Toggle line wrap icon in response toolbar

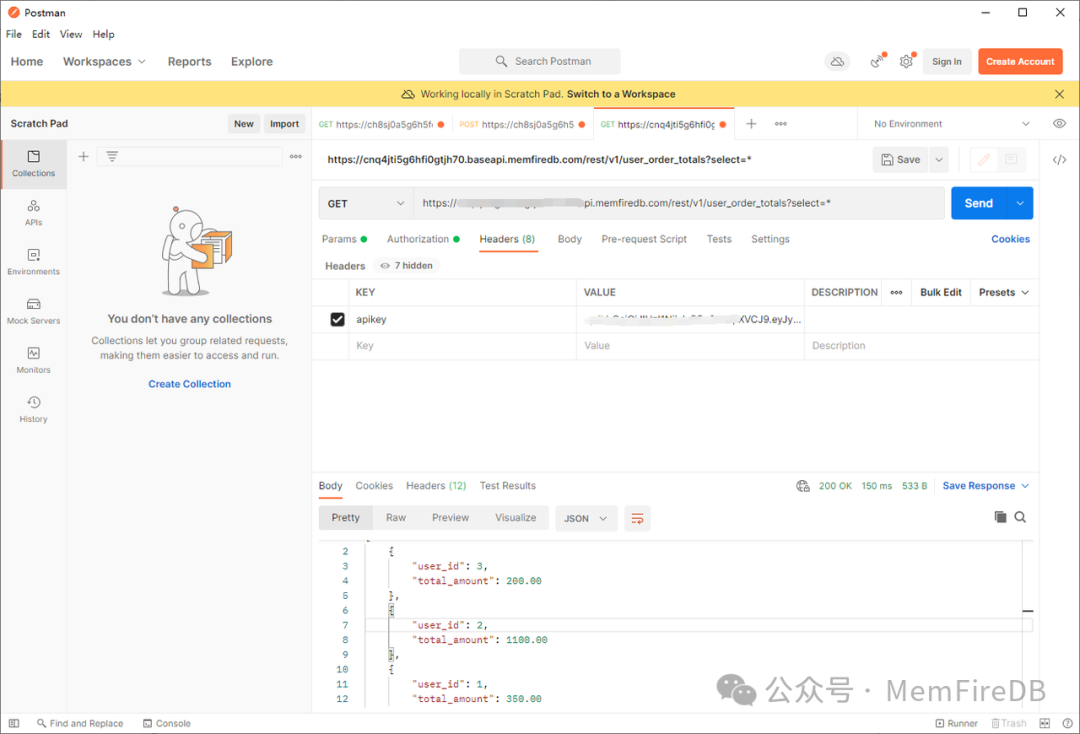pos(637,518)
